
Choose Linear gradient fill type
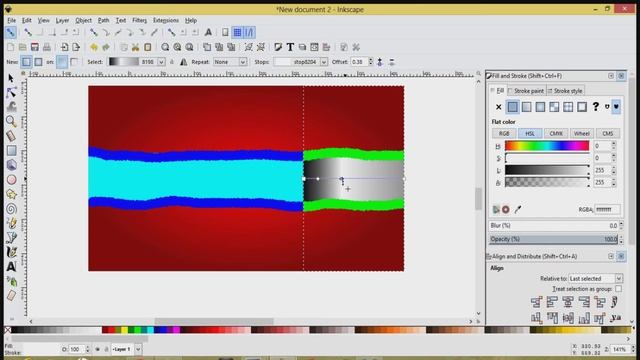(527, 107)
